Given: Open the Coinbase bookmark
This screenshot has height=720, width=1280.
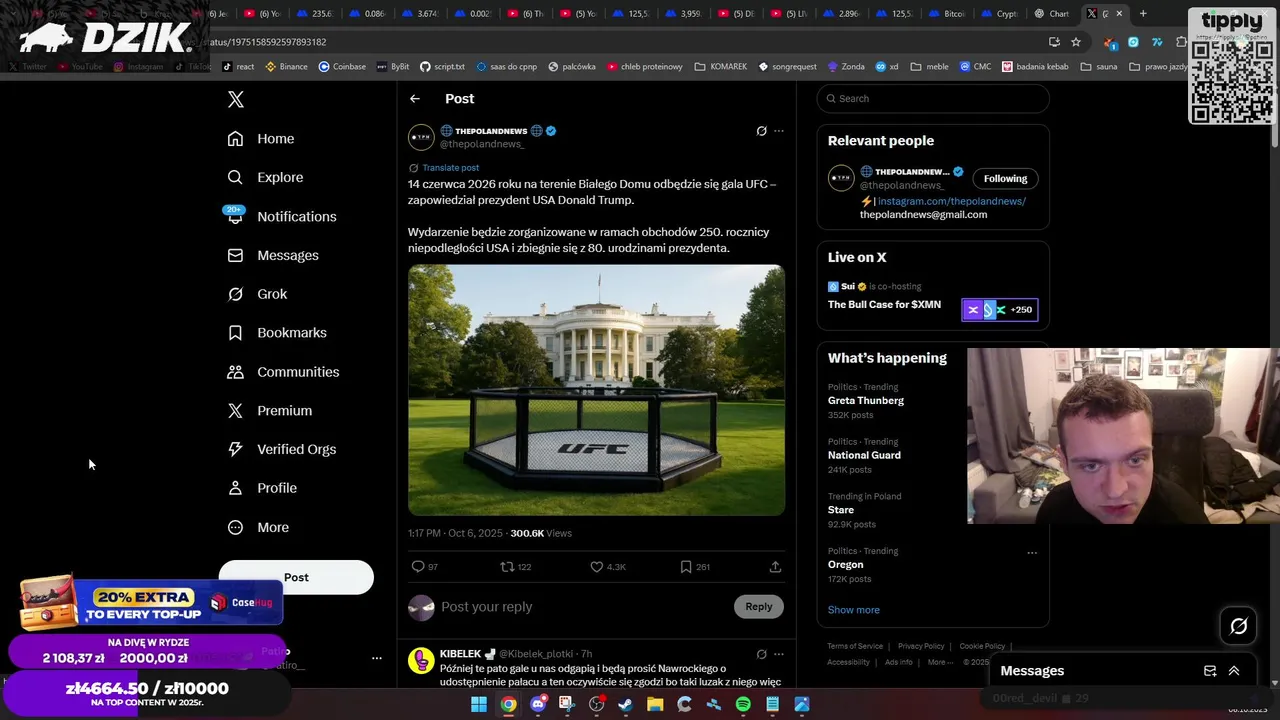Looking at the screenshot, I should (x=342, y=67).
